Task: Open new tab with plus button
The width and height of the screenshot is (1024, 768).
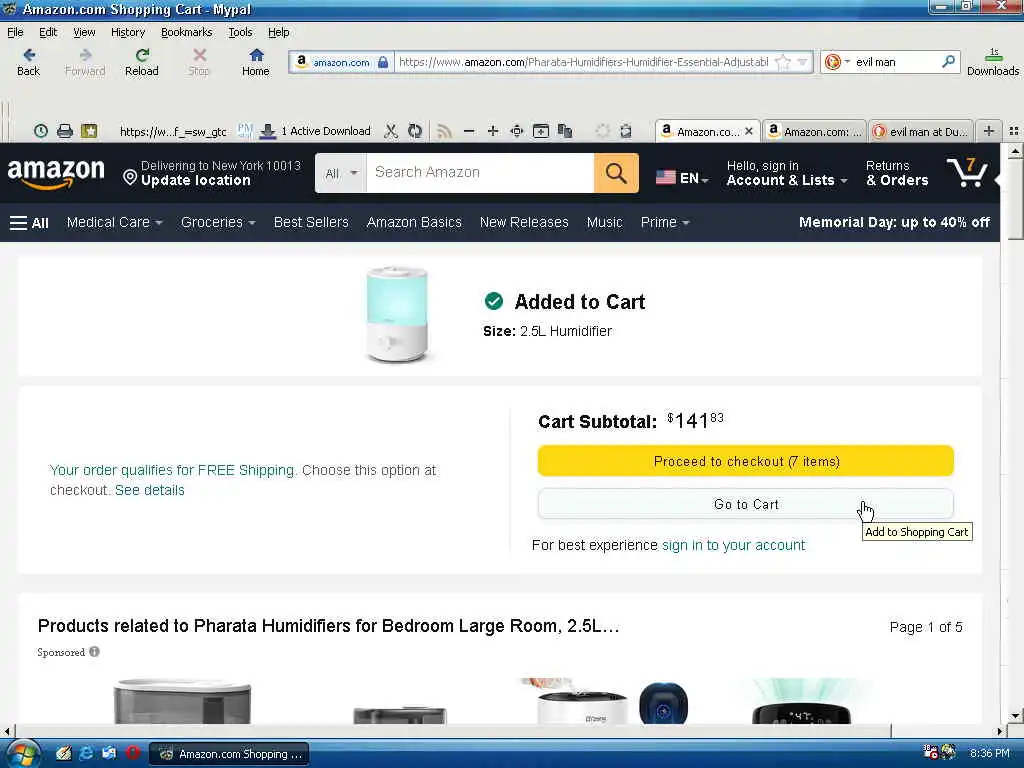Action: [x=989, y=131]
